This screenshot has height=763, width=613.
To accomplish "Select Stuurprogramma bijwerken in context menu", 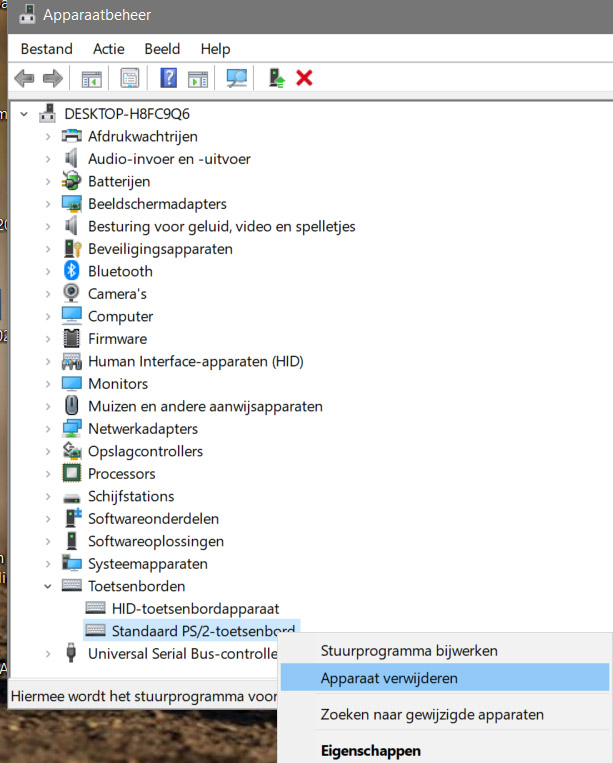I will click(x=408, y=650).
